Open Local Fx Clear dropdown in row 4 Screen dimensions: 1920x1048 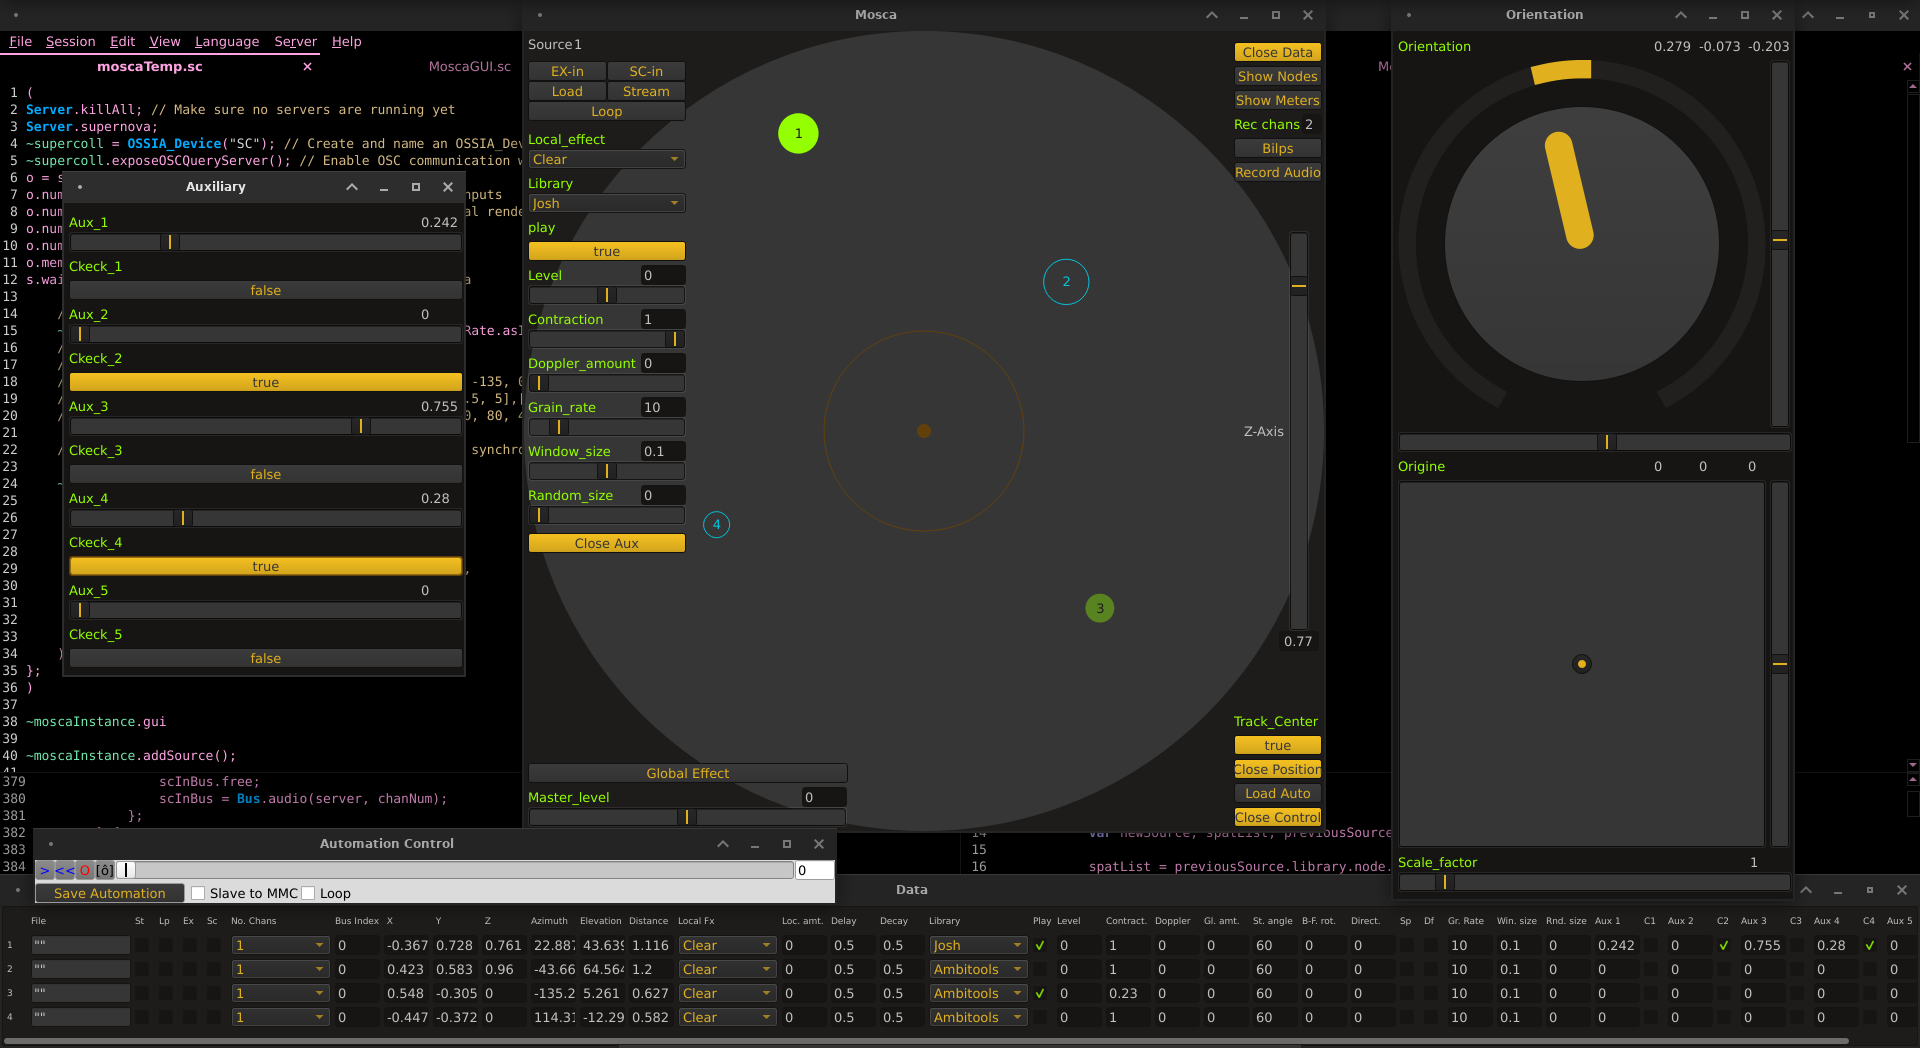pyautogui.click(x=727, y=1017)
